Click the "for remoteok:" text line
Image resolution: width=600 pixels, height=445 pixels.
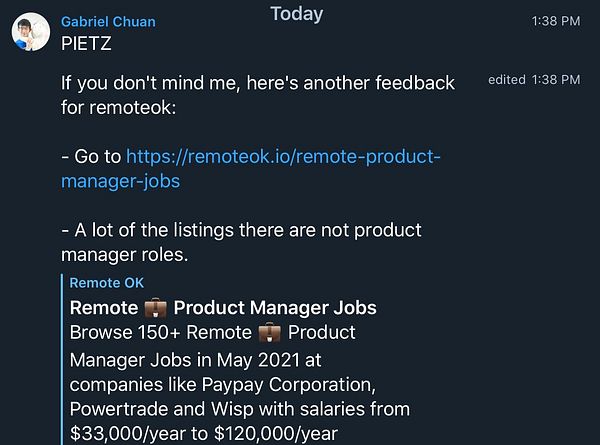pos(118,108)
